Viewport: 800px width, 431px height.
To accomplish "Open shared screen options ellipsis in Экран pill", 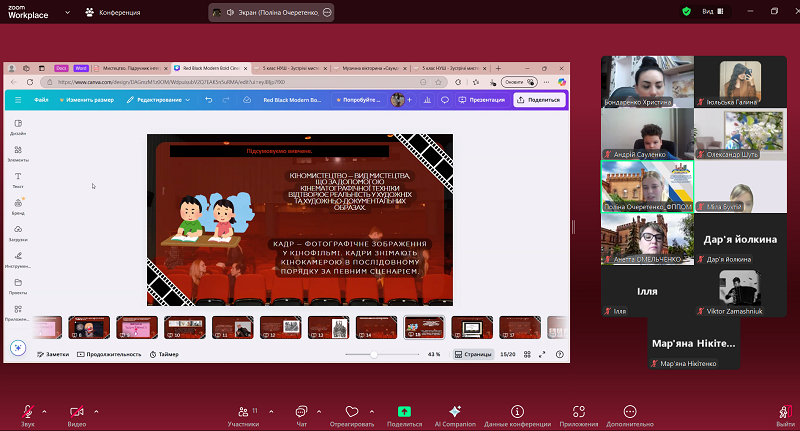I will pos(328,12).
